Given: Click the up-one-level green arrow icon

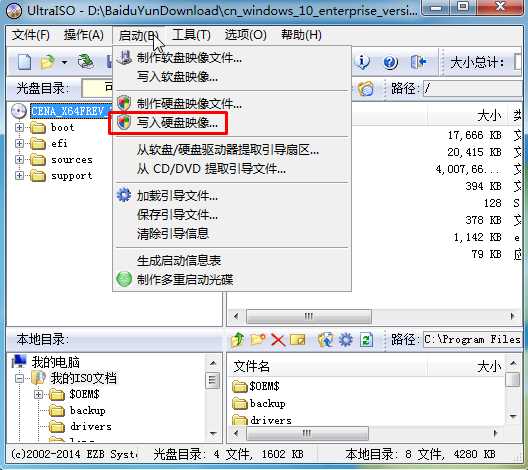Looking at the screenshot, I should [238, 339].
